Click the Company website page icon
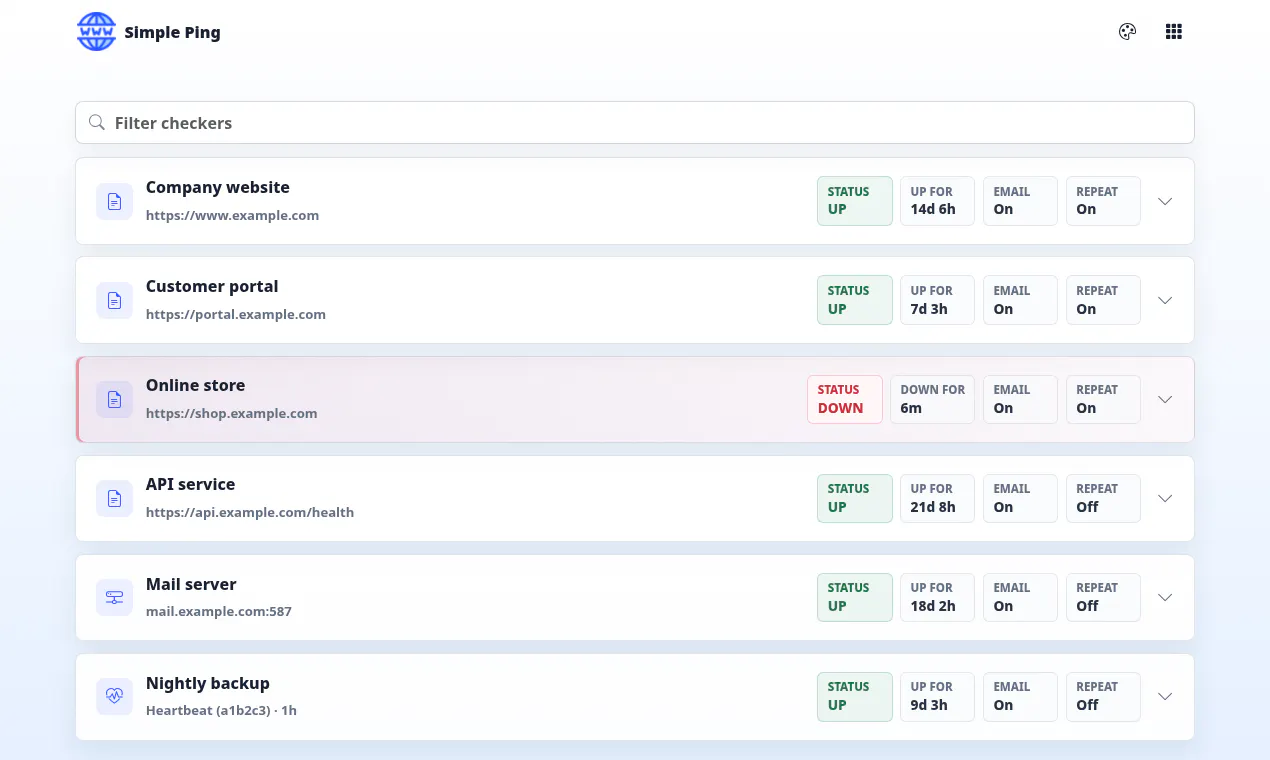The height and width of the screenshot is (760, 1270). tap(114, 201)
